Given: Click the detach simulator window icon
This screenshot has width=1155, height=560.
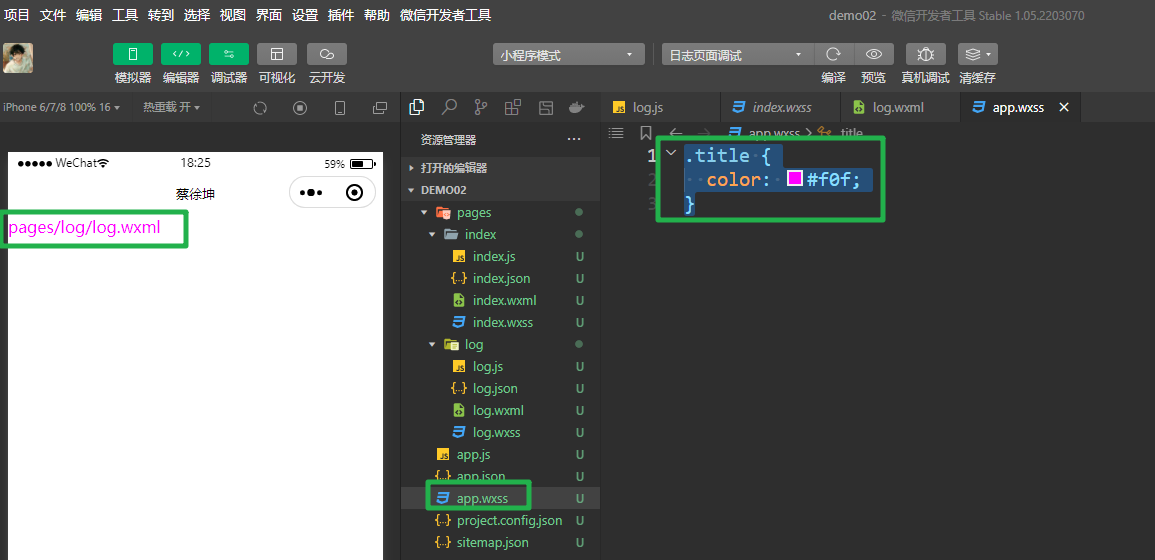Looking at the screenshot, I should [x=380, y=108].
